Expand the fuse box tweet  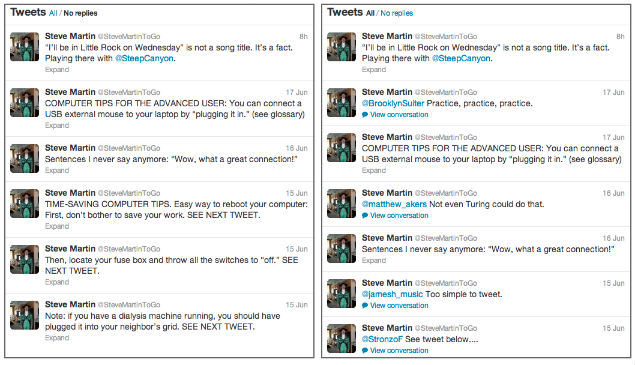click(x=57, y=282)
